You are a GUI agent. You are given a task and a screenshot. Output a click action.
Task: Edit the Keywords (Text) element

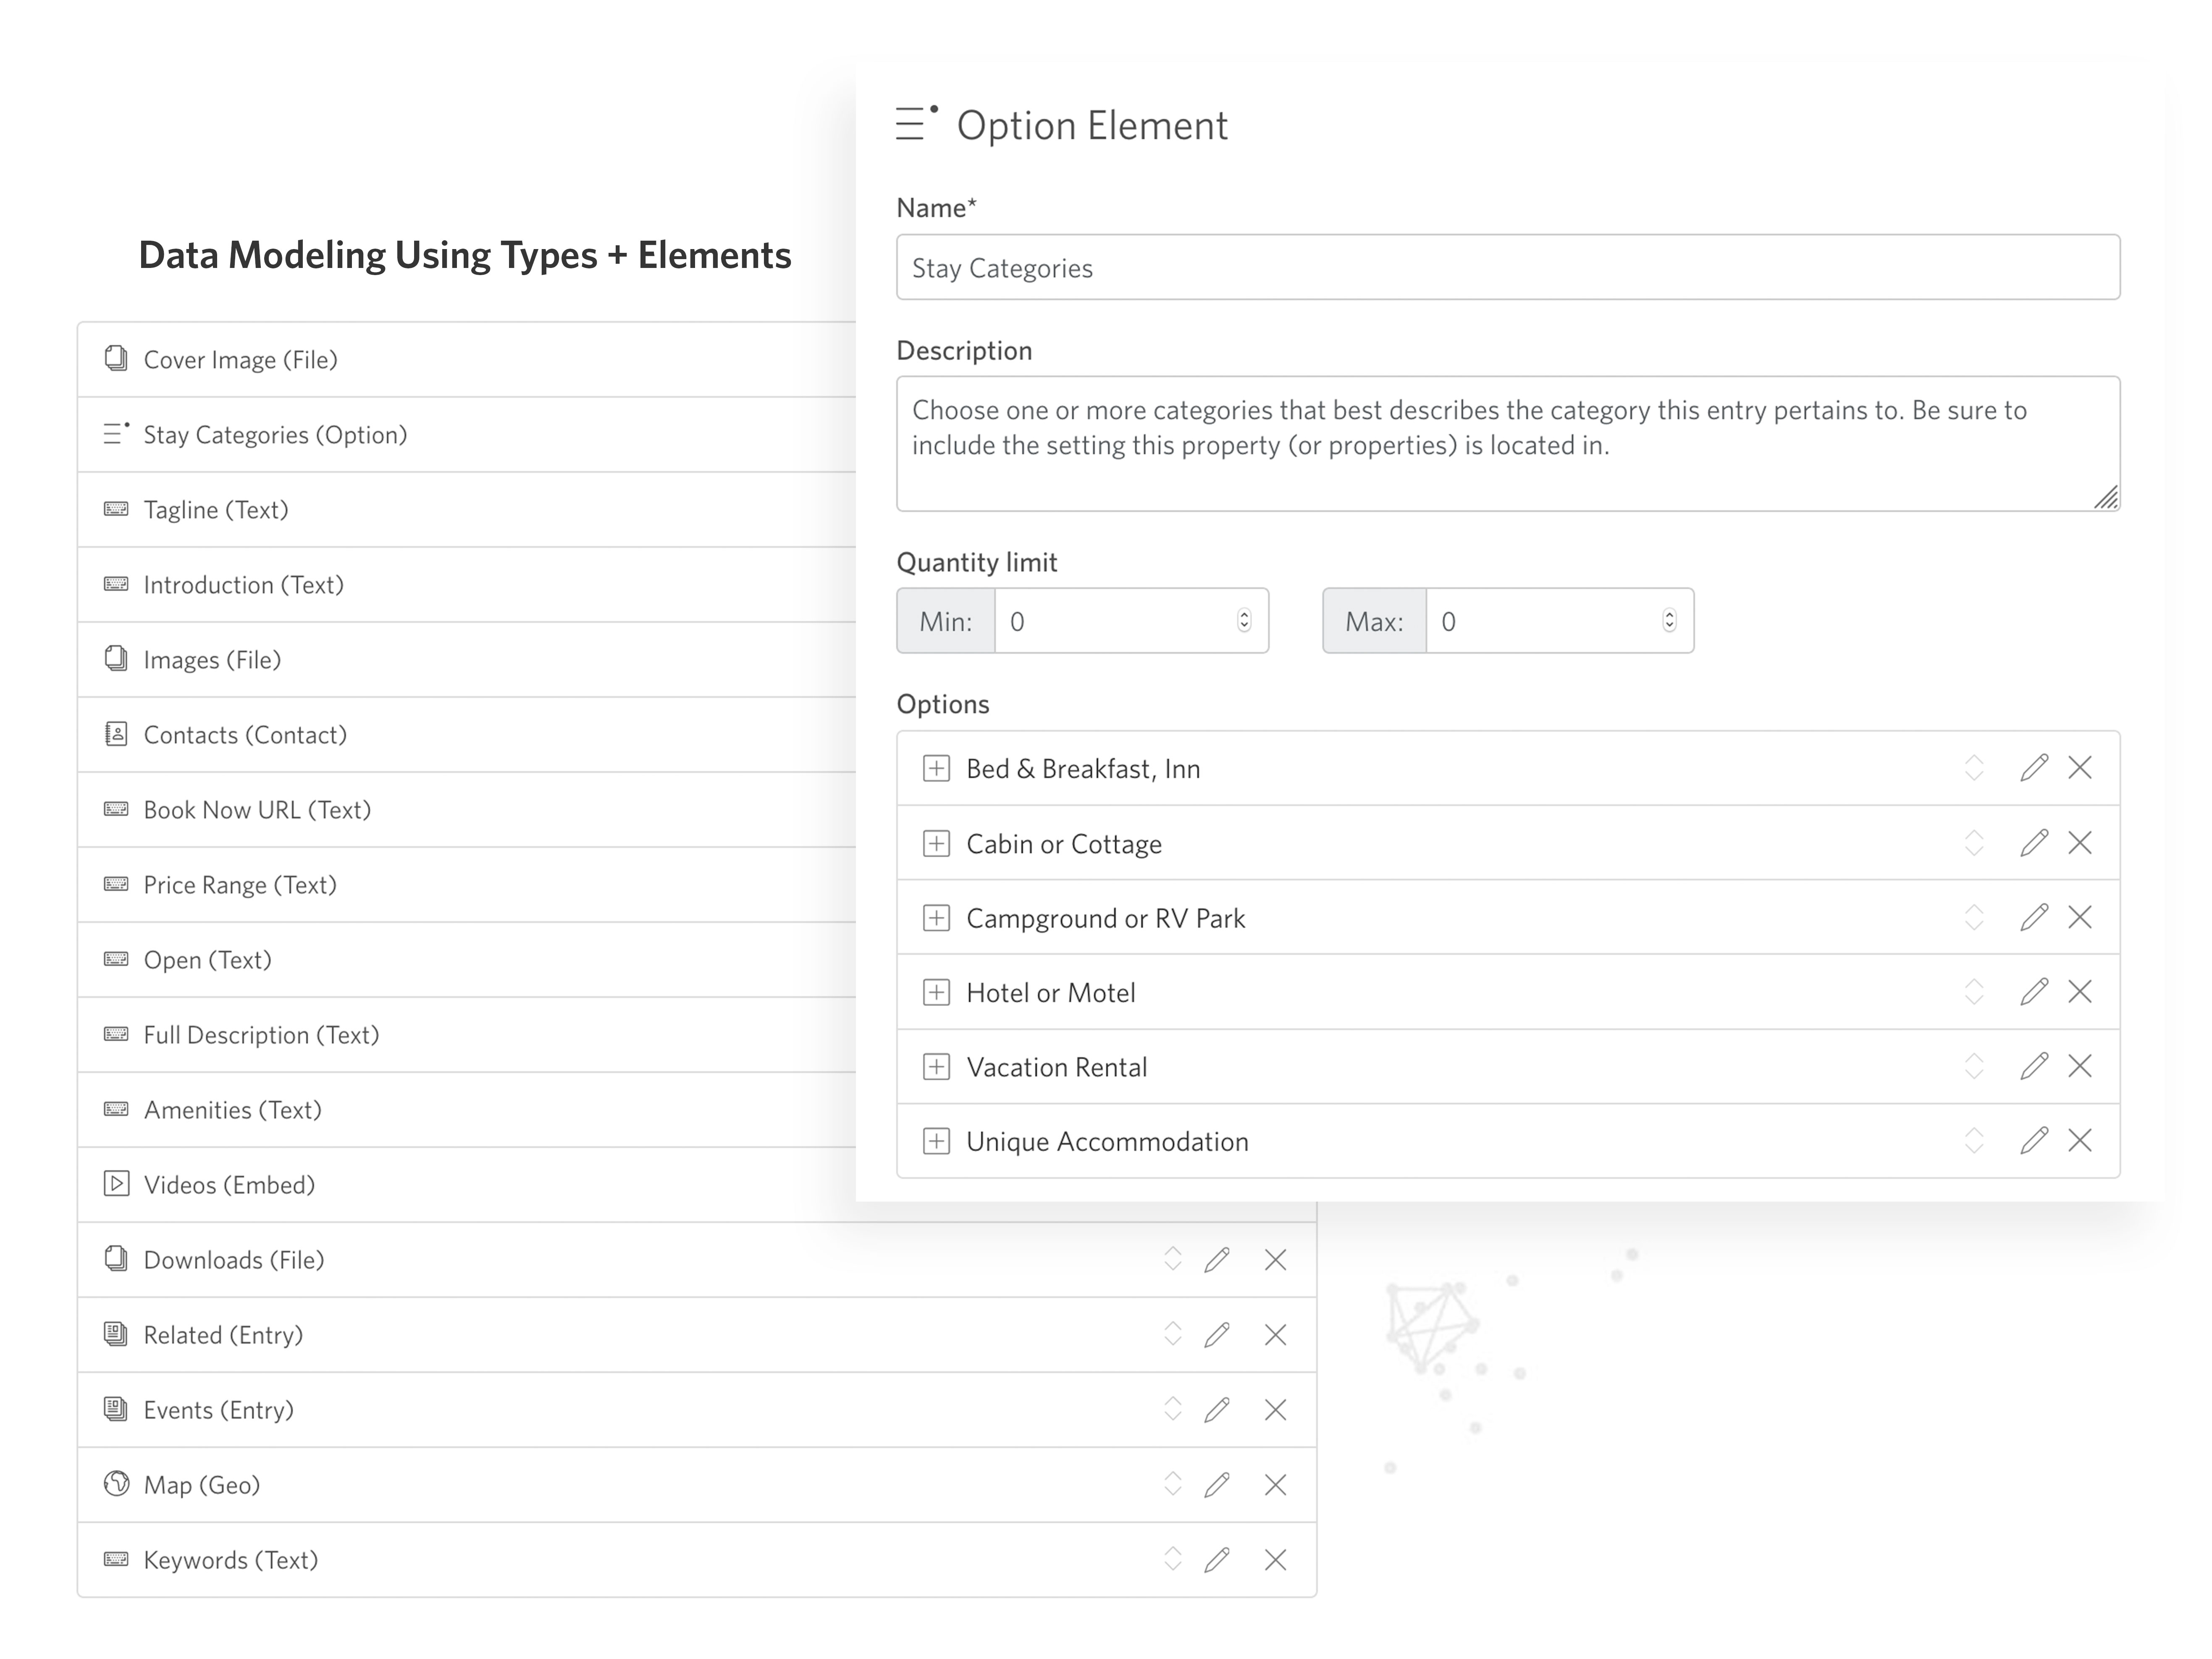tap(1217, 1560)
